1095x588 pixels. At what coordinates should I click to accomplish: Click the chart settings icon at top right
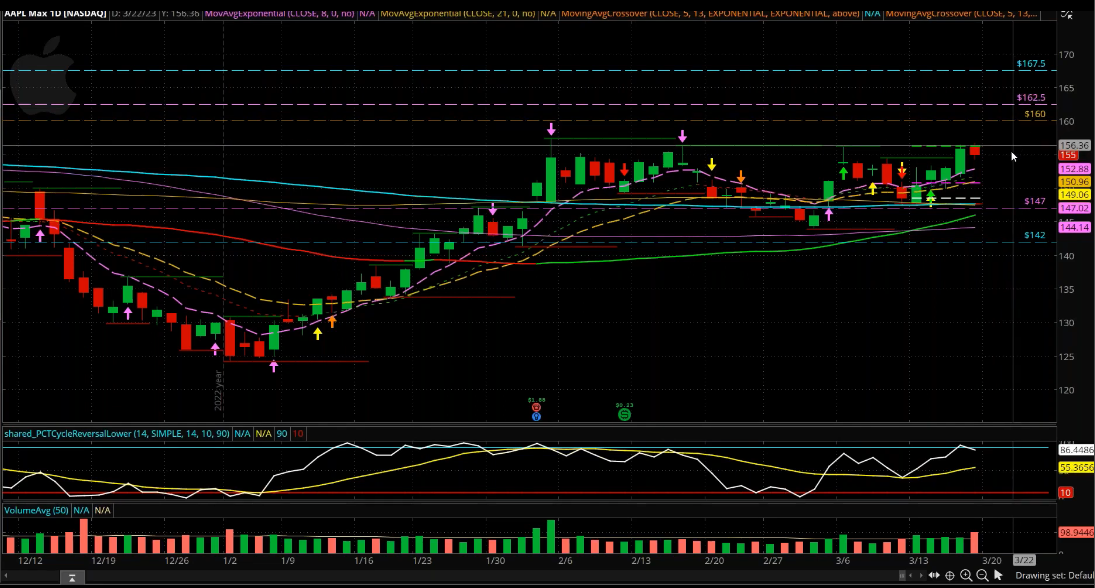click(1067, 13)
